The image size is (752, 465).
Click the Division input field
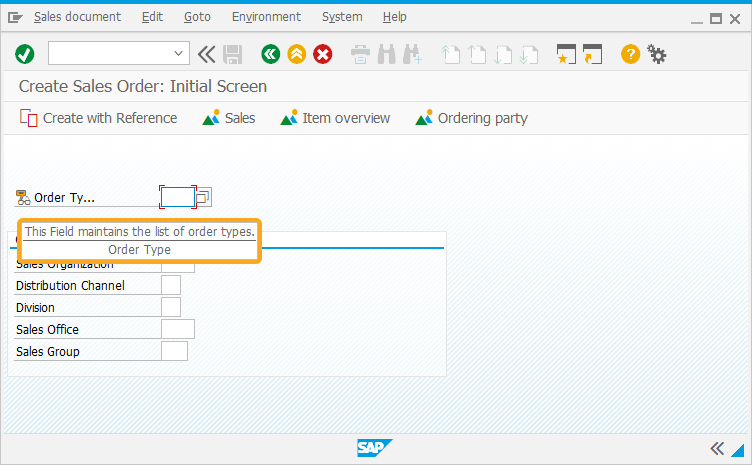coord(171,307)
